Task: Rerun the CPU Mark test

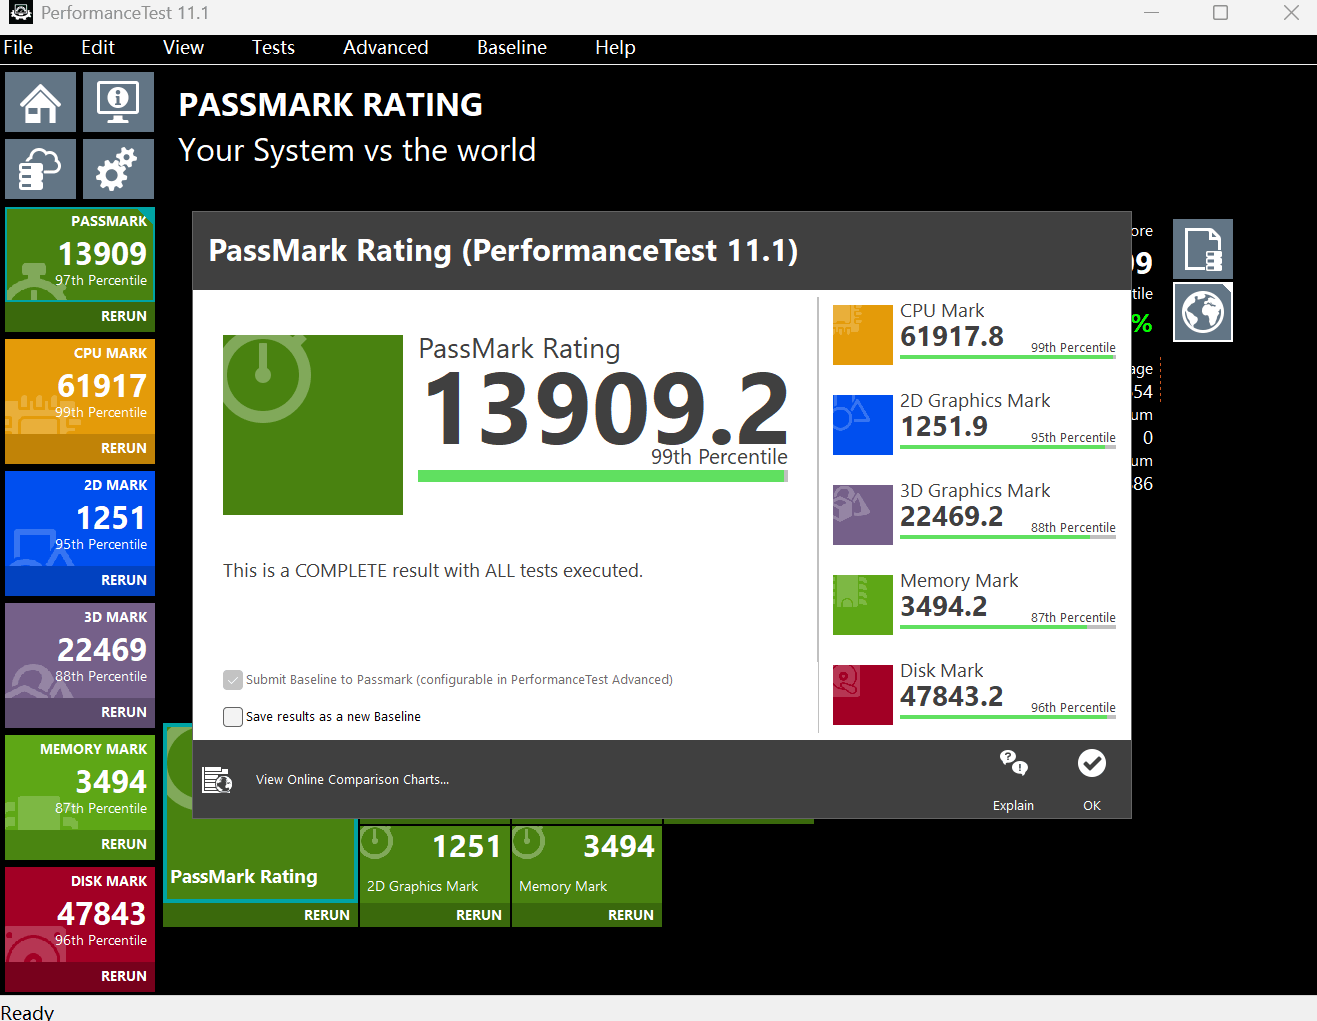Action: 123,448
